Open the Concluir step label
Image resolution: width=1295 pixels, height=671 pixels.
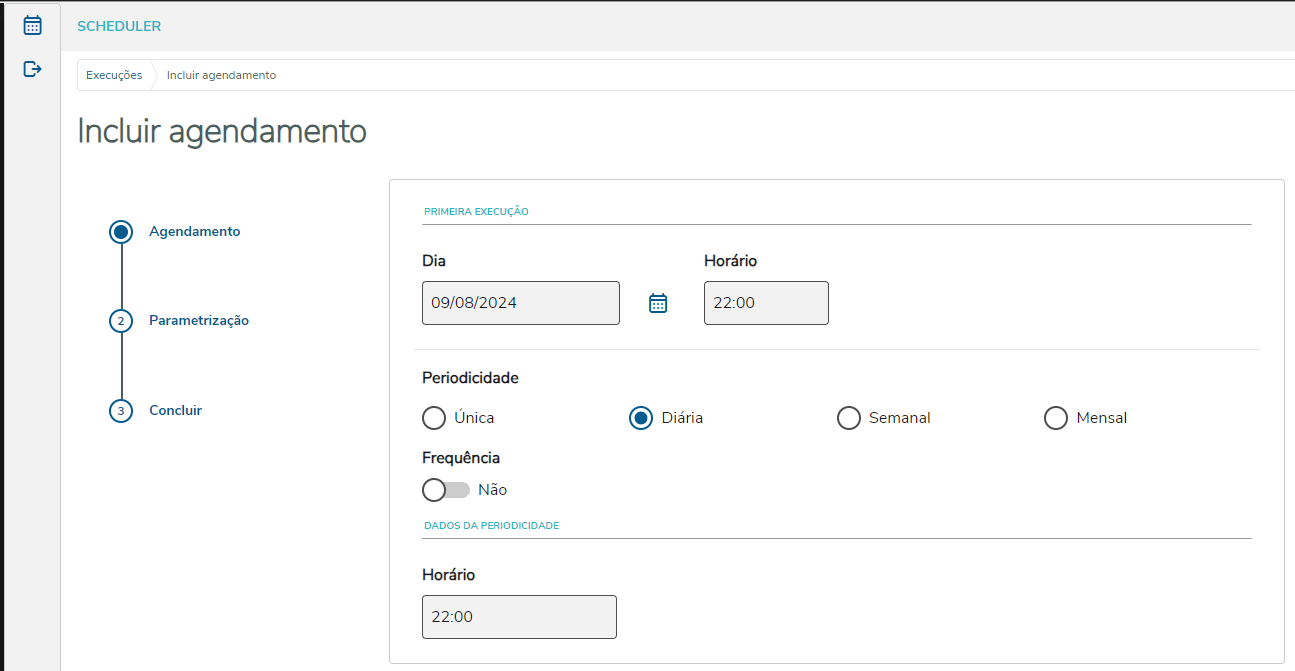pyautogui.click(x=175, y=411)
